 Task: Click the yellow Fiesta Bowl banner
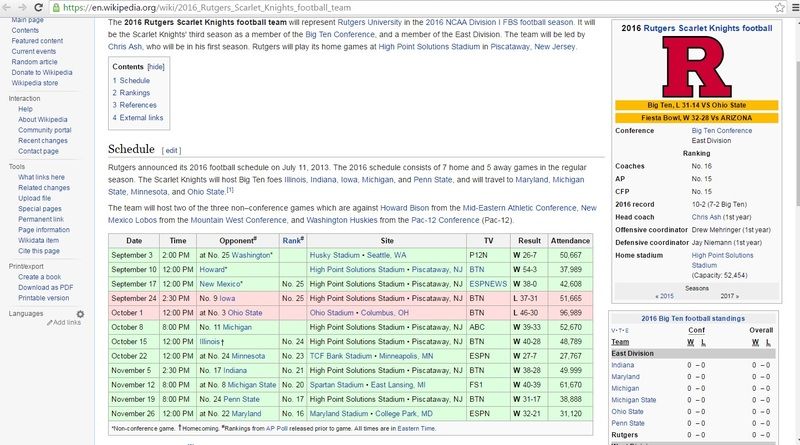pyautogui.click(x=696, y=118)
